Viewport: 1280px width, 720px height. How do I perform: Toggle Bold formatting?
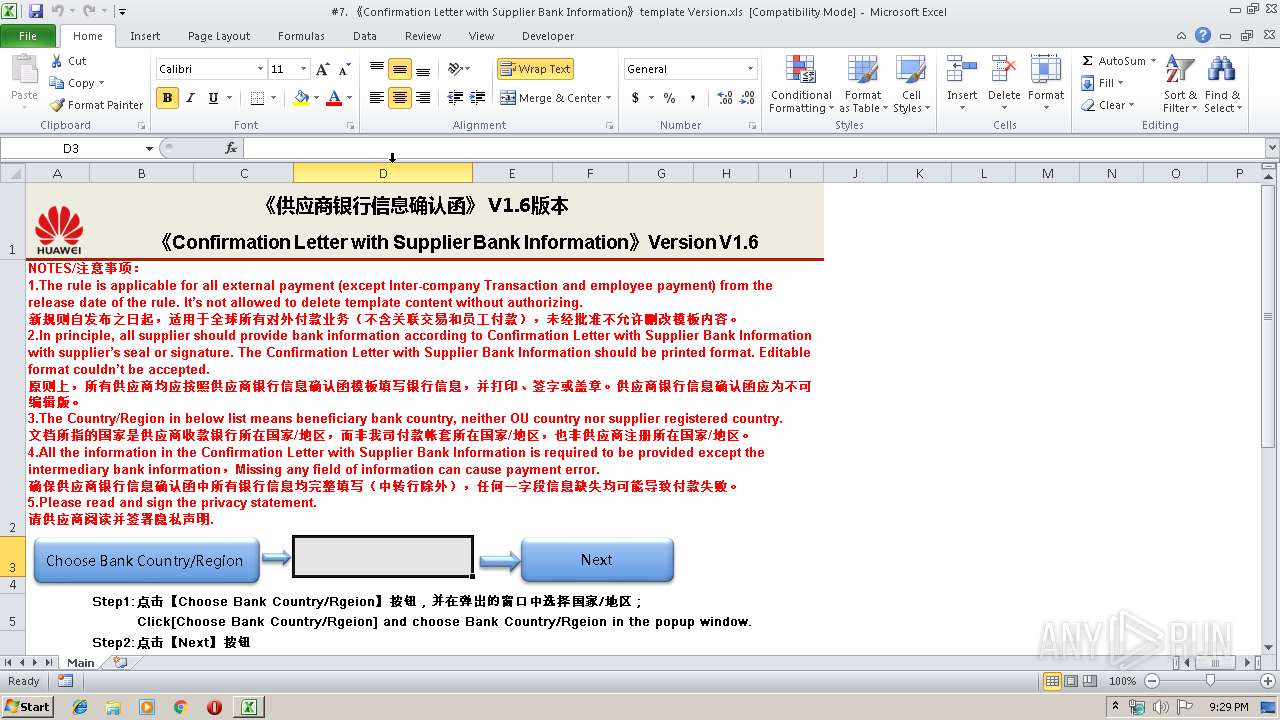167,98
